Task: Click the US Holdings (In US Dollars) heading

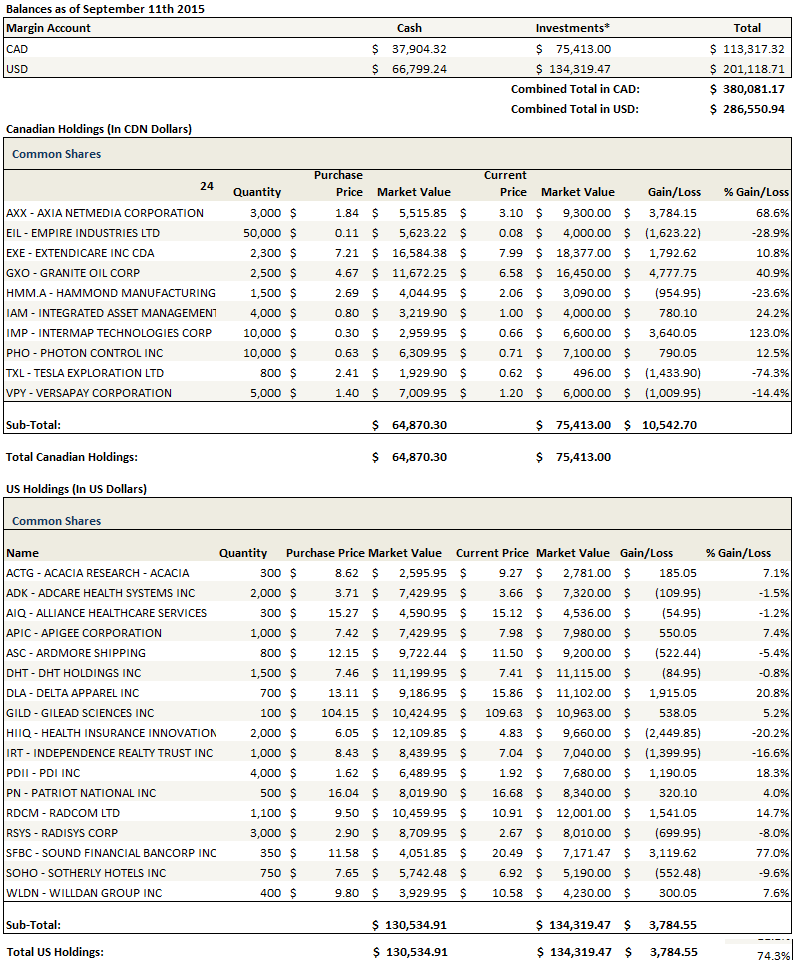Action: (x=76, y=489)
